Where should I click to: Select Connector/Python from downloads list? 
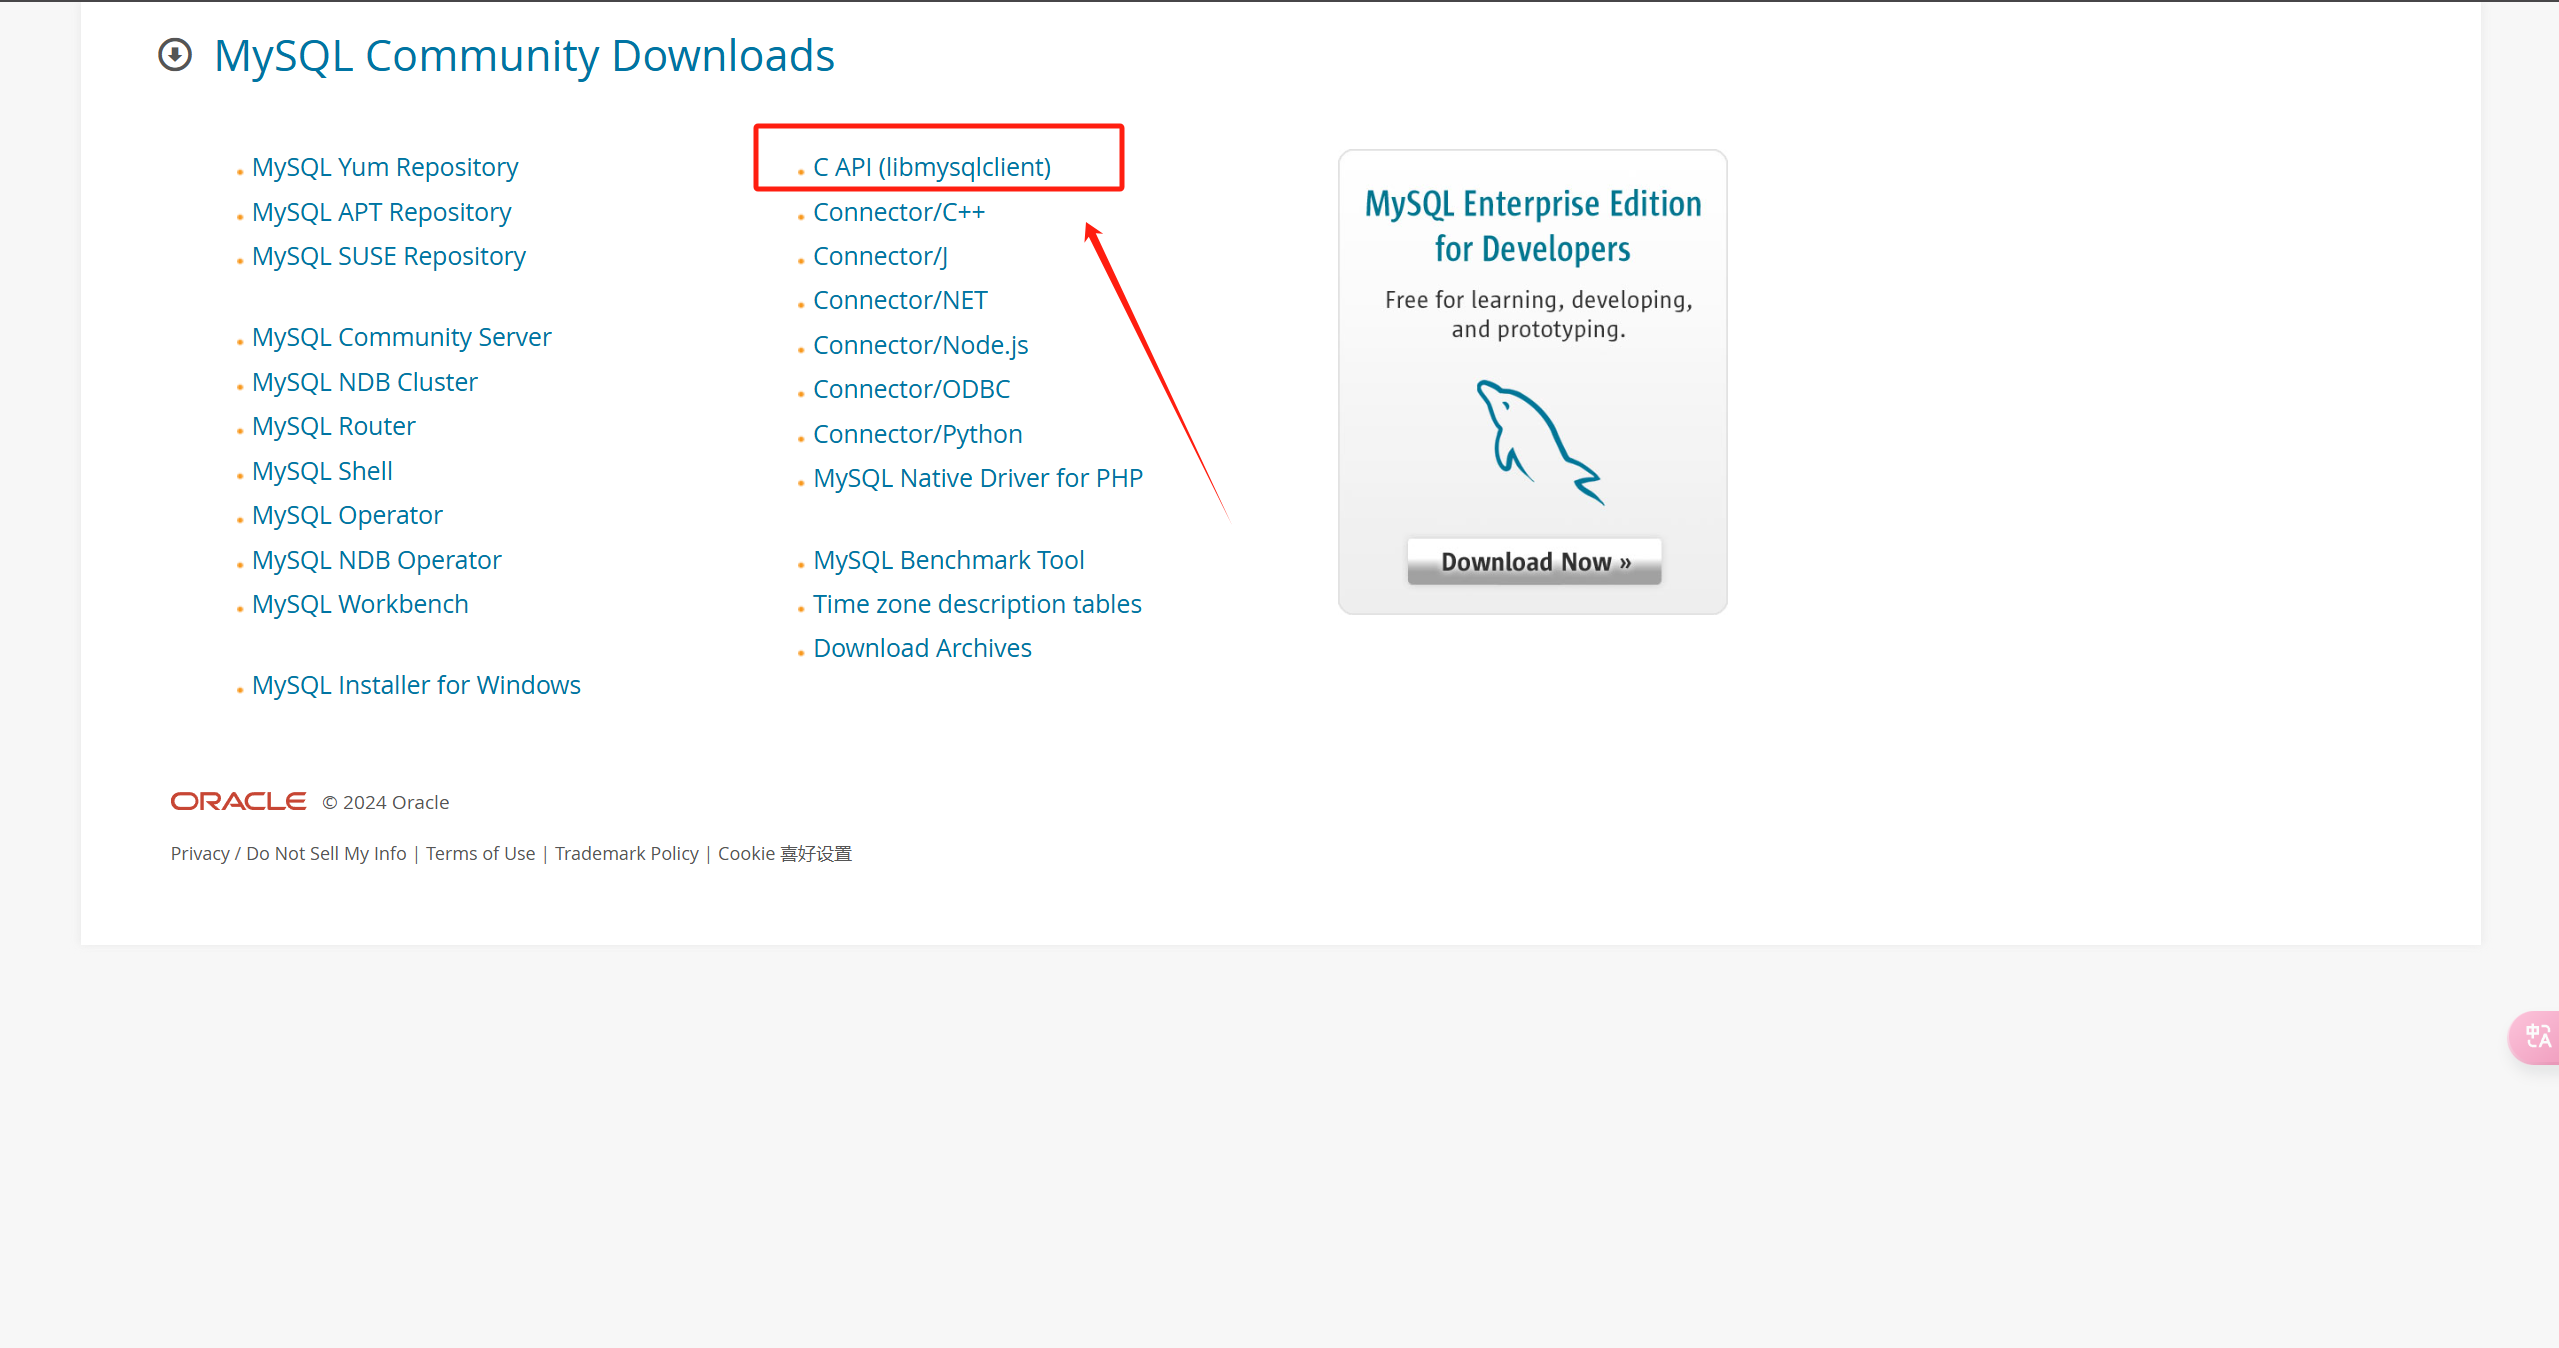917,432
